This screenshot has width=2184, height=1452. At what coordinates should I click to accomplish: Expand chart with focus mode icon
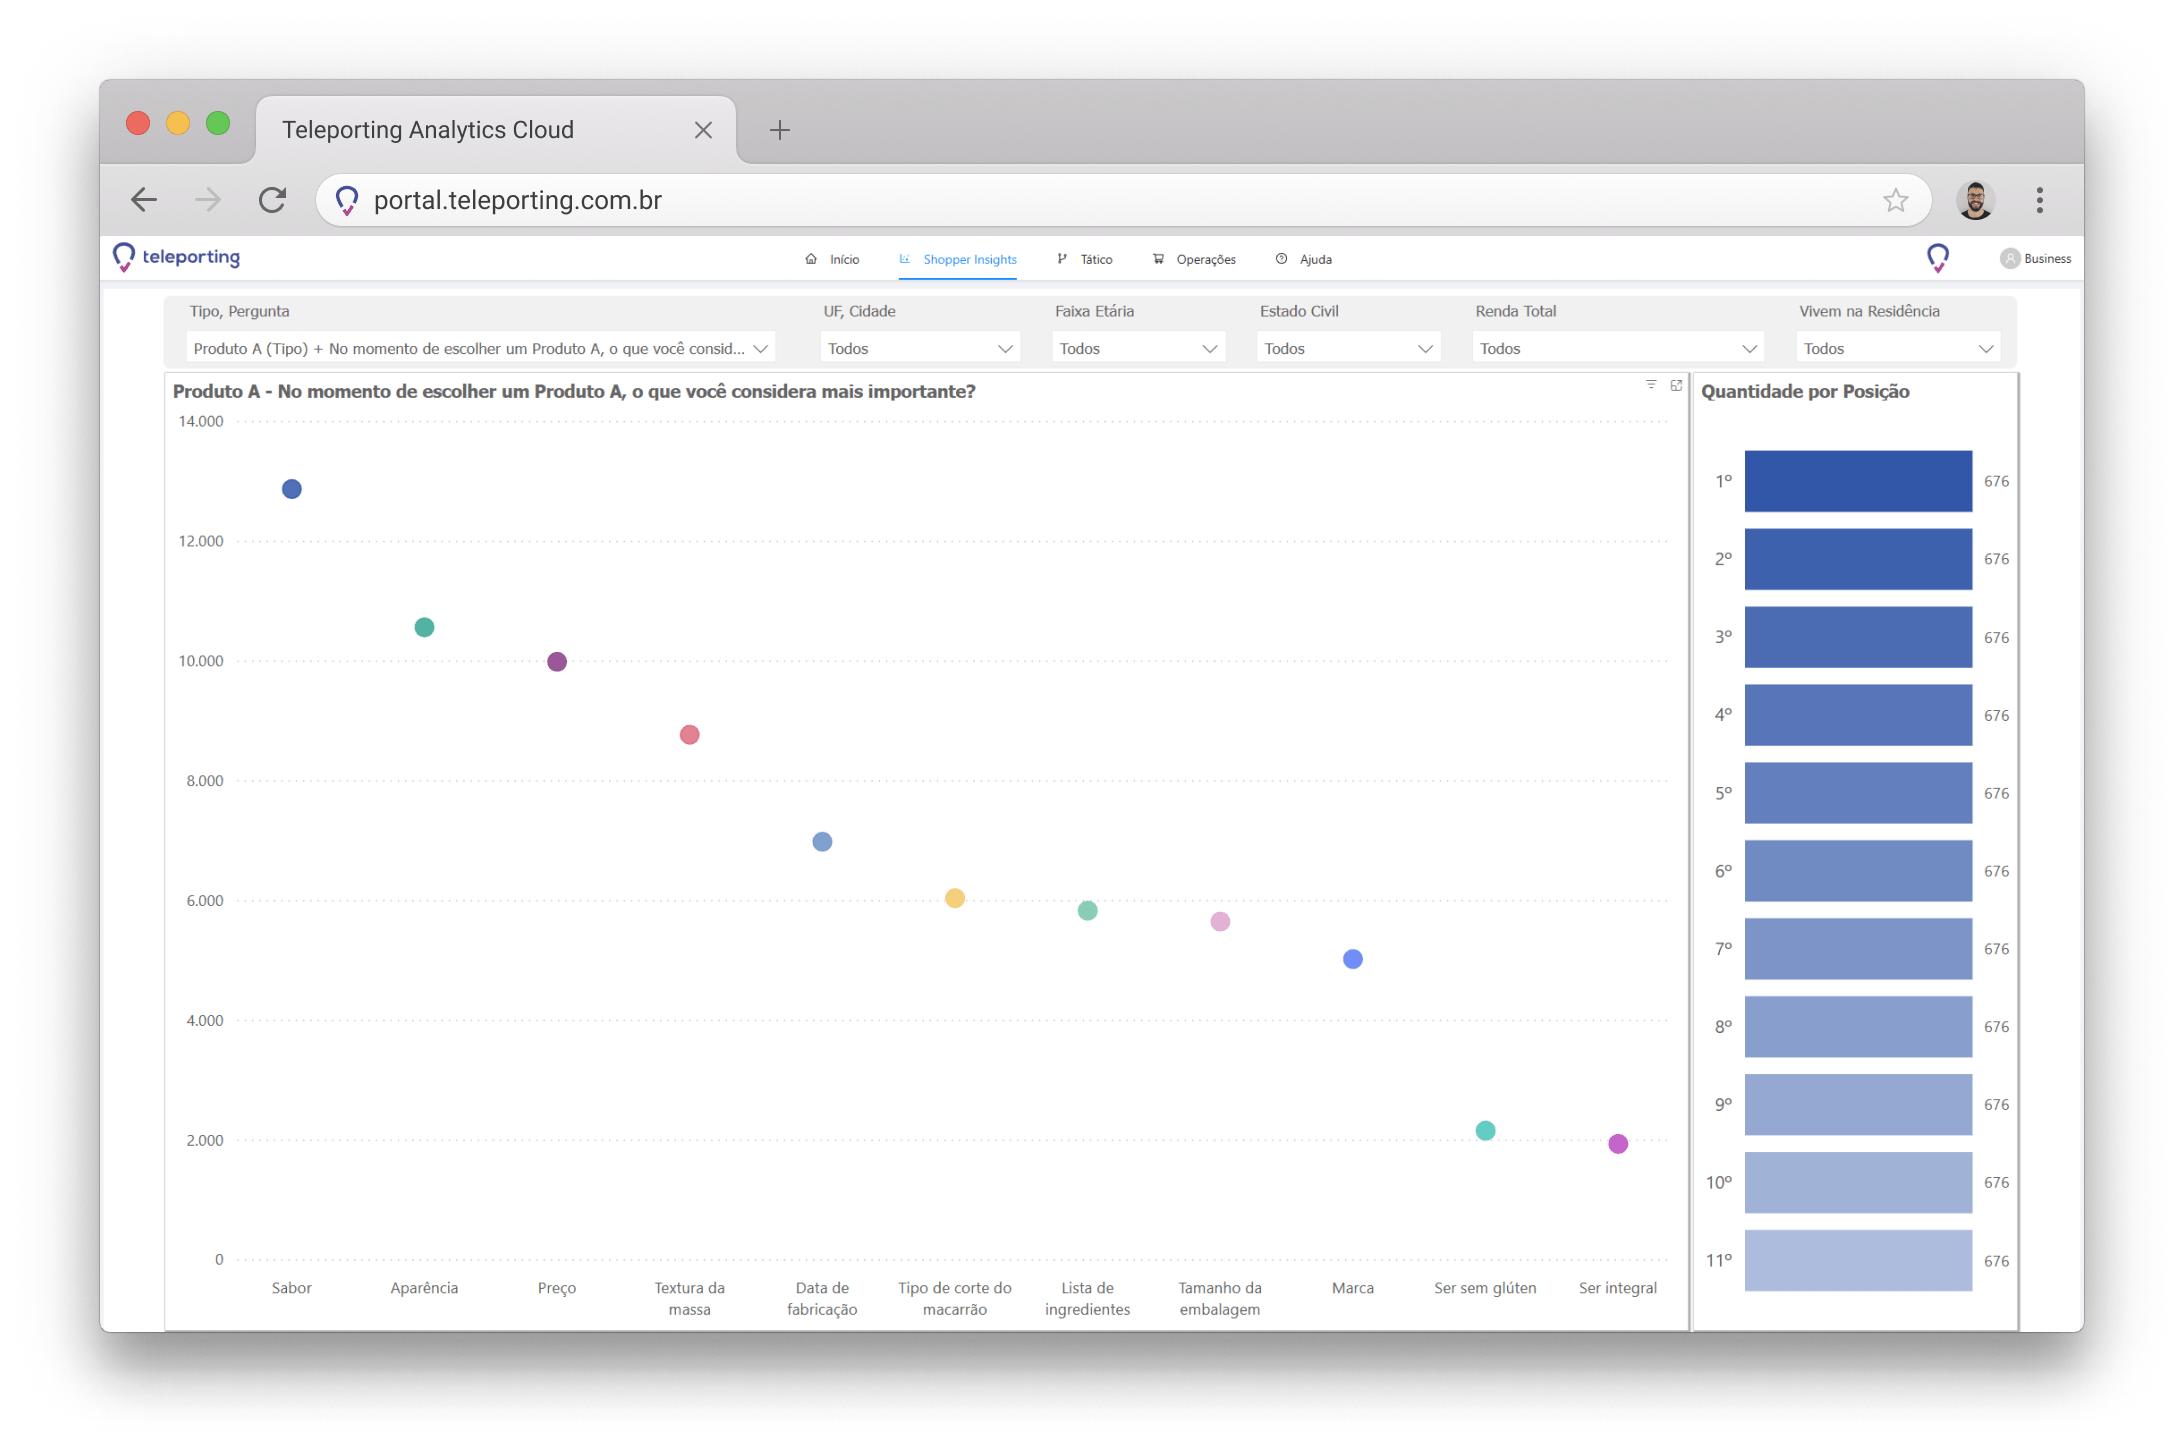pyautogui.click(x=1676, y=385)
